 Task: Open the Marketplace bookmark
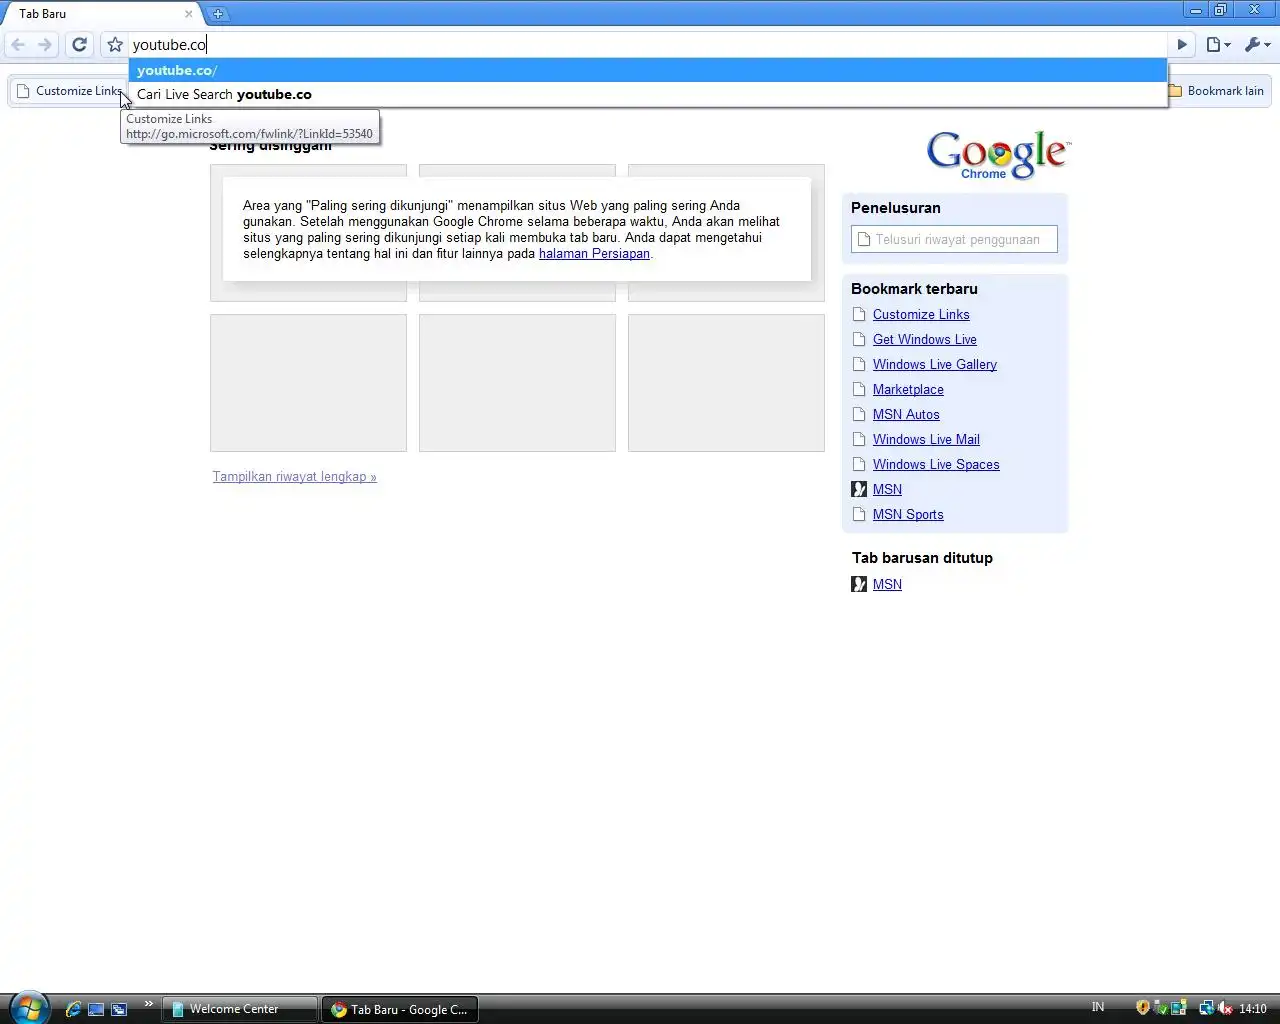(908, 390)
